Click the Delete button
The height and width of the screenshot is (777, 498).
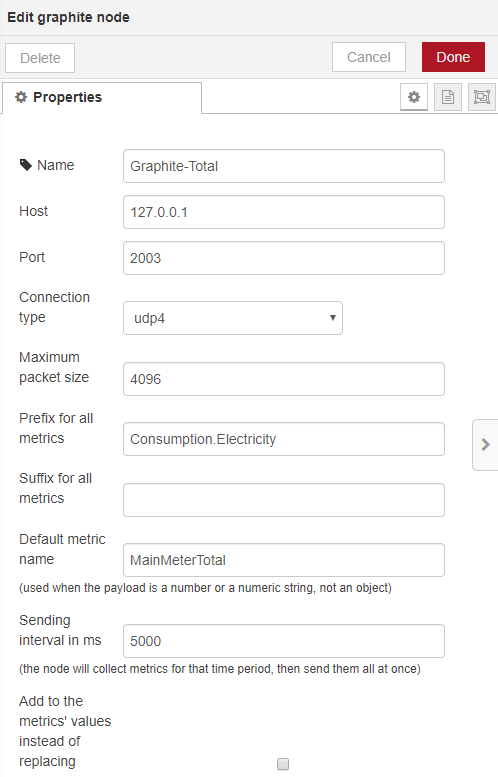40,58
